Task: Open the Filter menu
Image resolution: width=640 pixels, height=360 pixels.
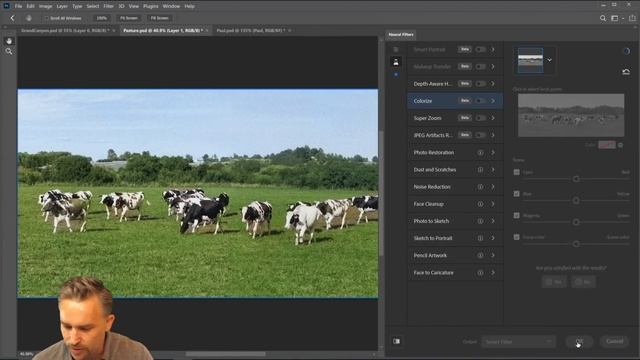Action: tap(108, 6)
